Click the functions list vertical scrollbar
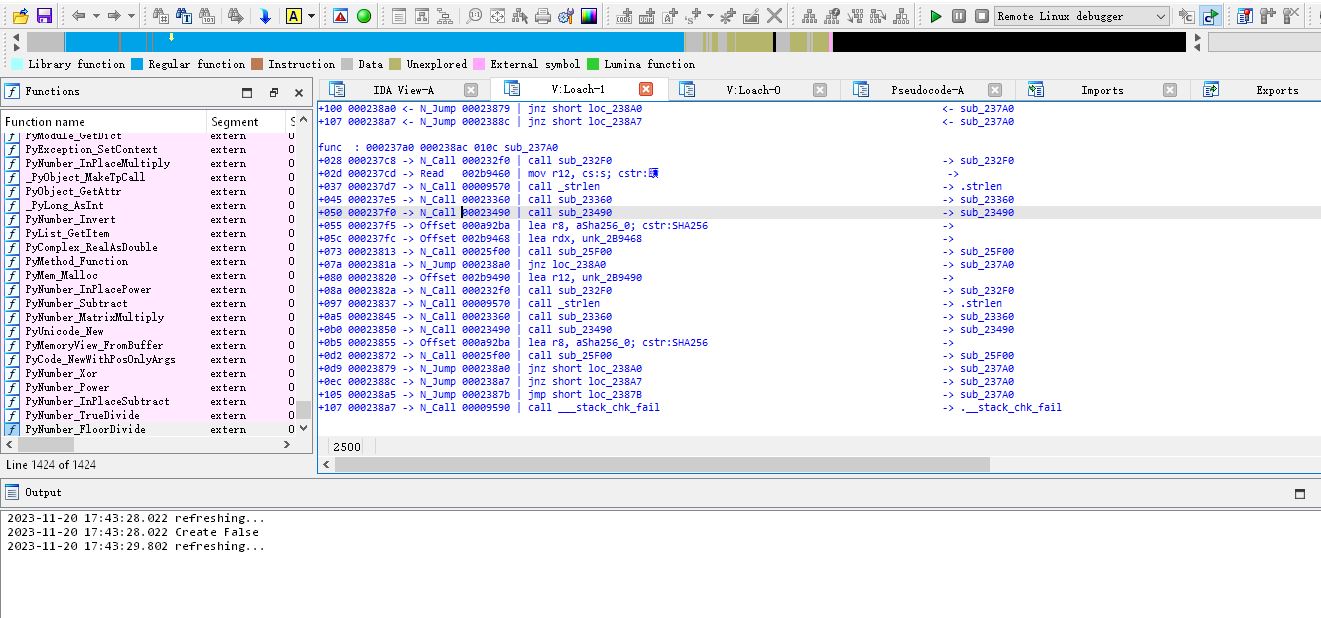The width and height of the screenshot is (1321, 618). (304, 410)
